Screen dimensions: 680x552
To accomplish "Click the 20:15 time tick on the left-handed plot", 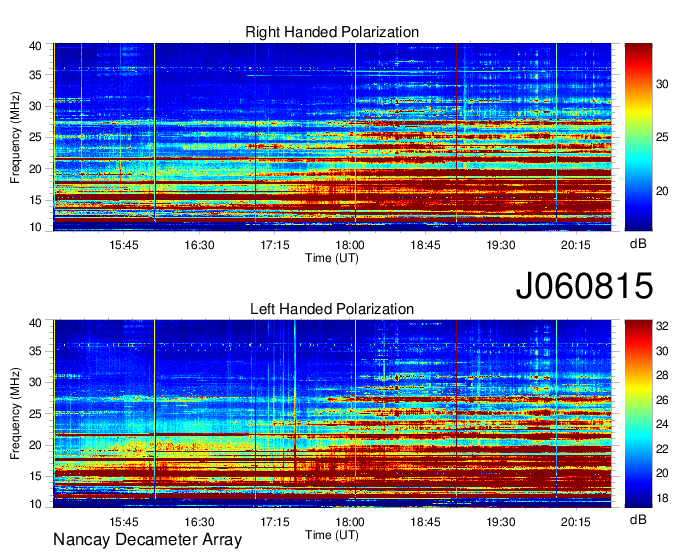I will coord(576,522).
